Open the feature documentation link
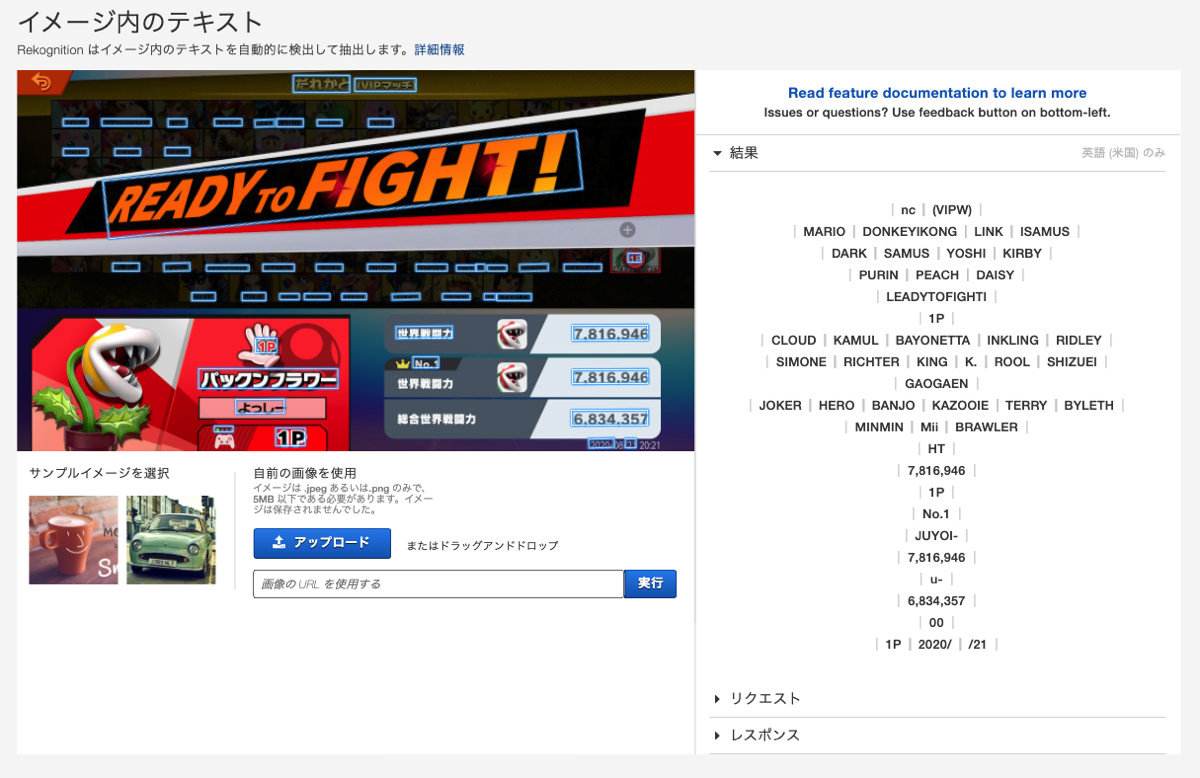Screen dimensions: 1200x778 coord(936,92)
